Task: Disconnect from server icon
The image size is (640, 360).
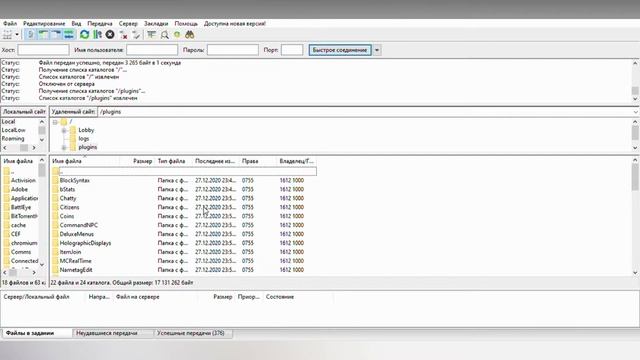Action: (123, 35)
